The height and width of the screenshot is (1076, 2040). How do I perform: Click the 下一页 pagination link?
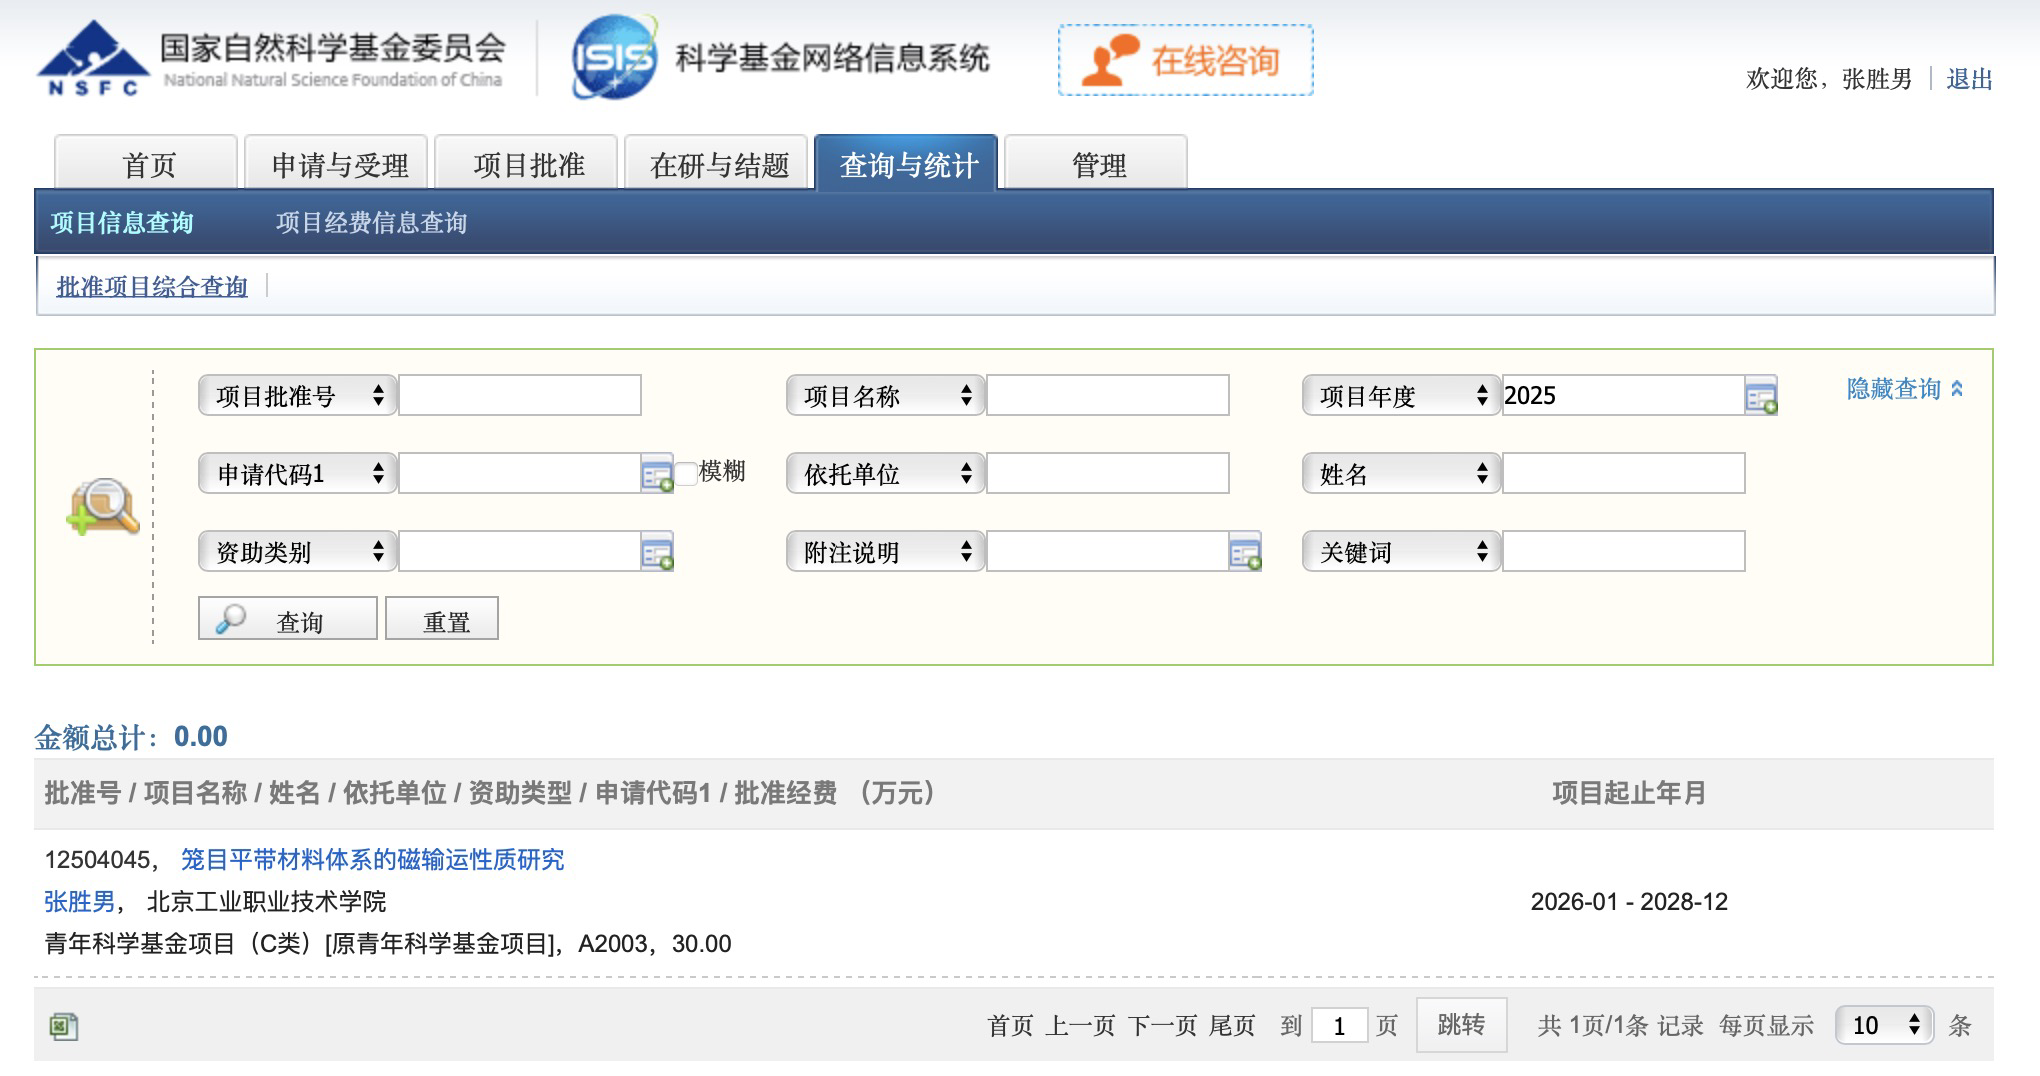tap(1162, 1026)
